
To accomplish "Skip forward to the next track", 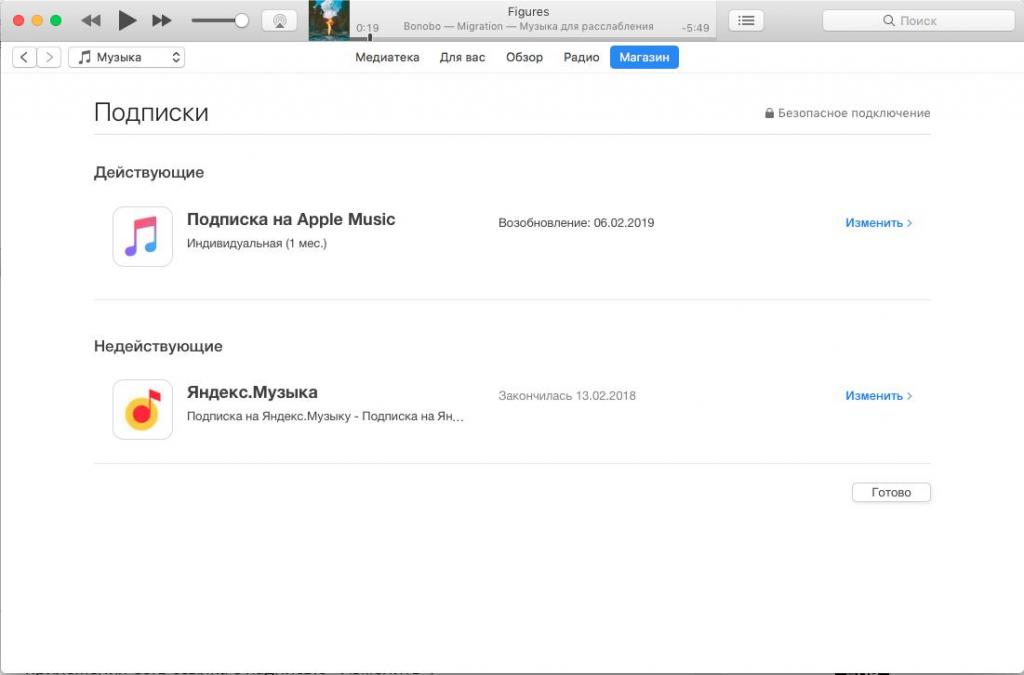I will pyautogui.click(x=162, y=21).
